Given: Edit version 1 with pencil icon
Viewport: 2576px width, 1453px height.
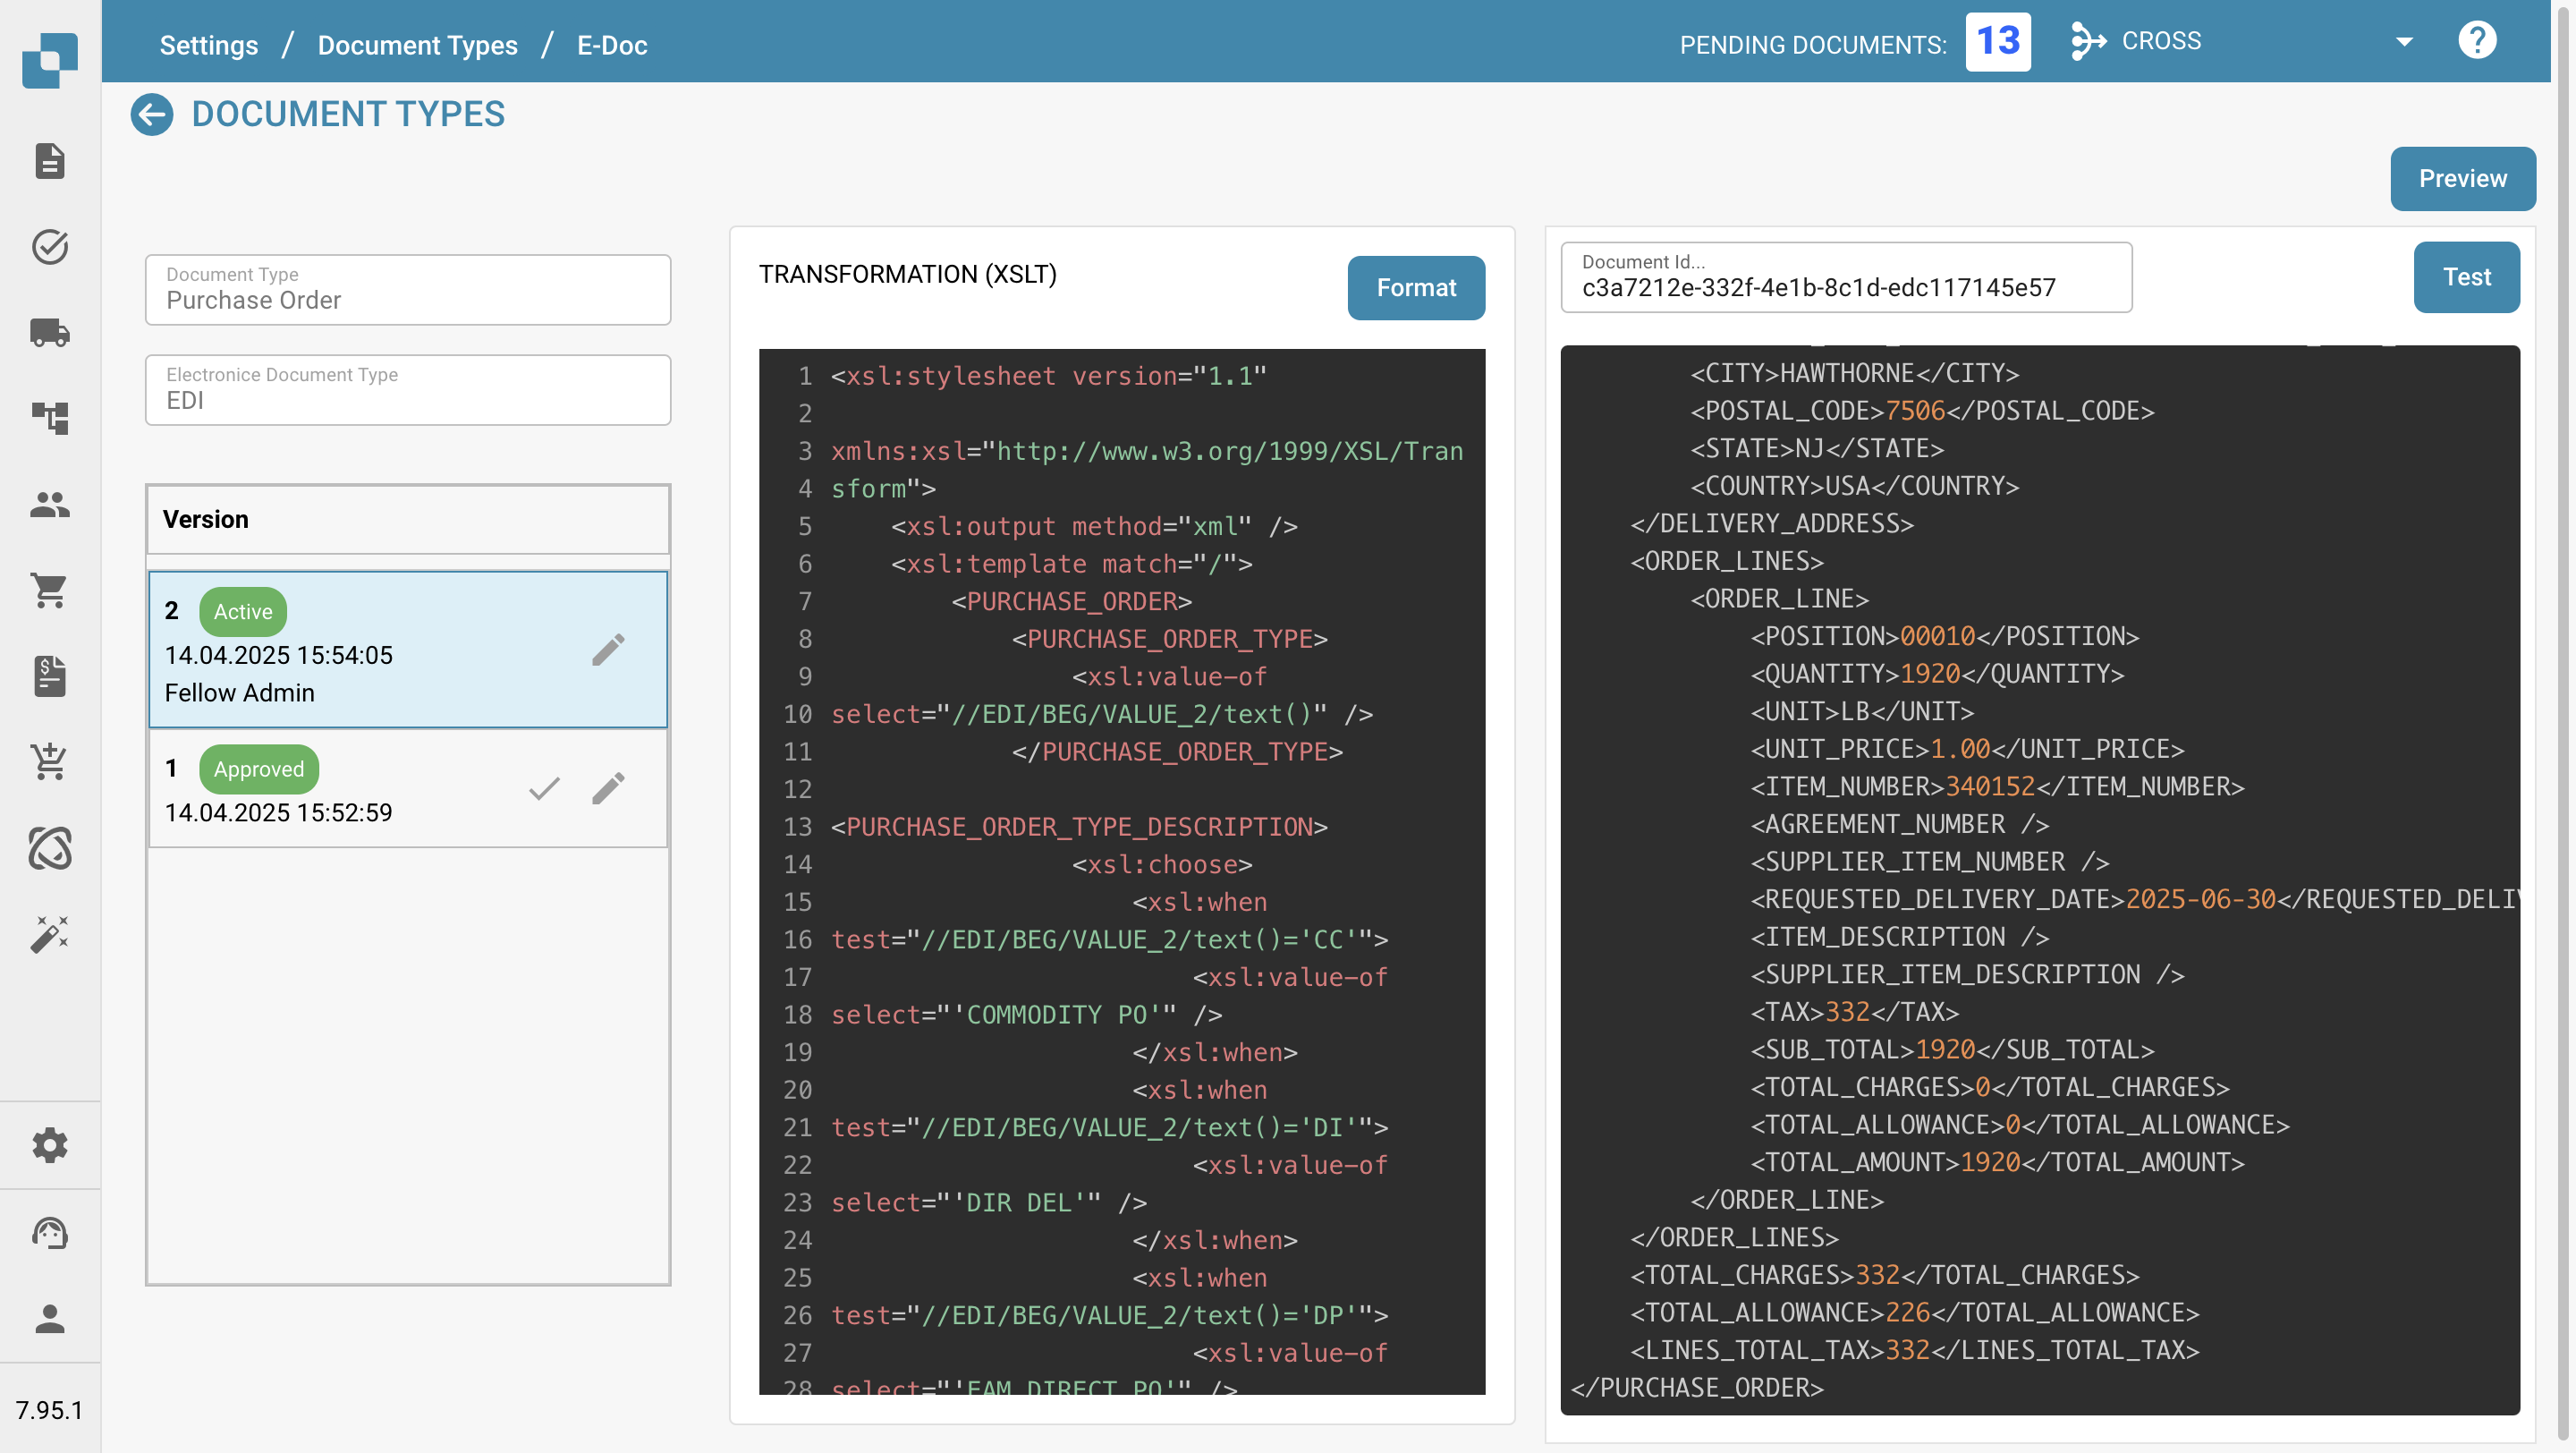Looking at the screenshot, I should [607, 789].
